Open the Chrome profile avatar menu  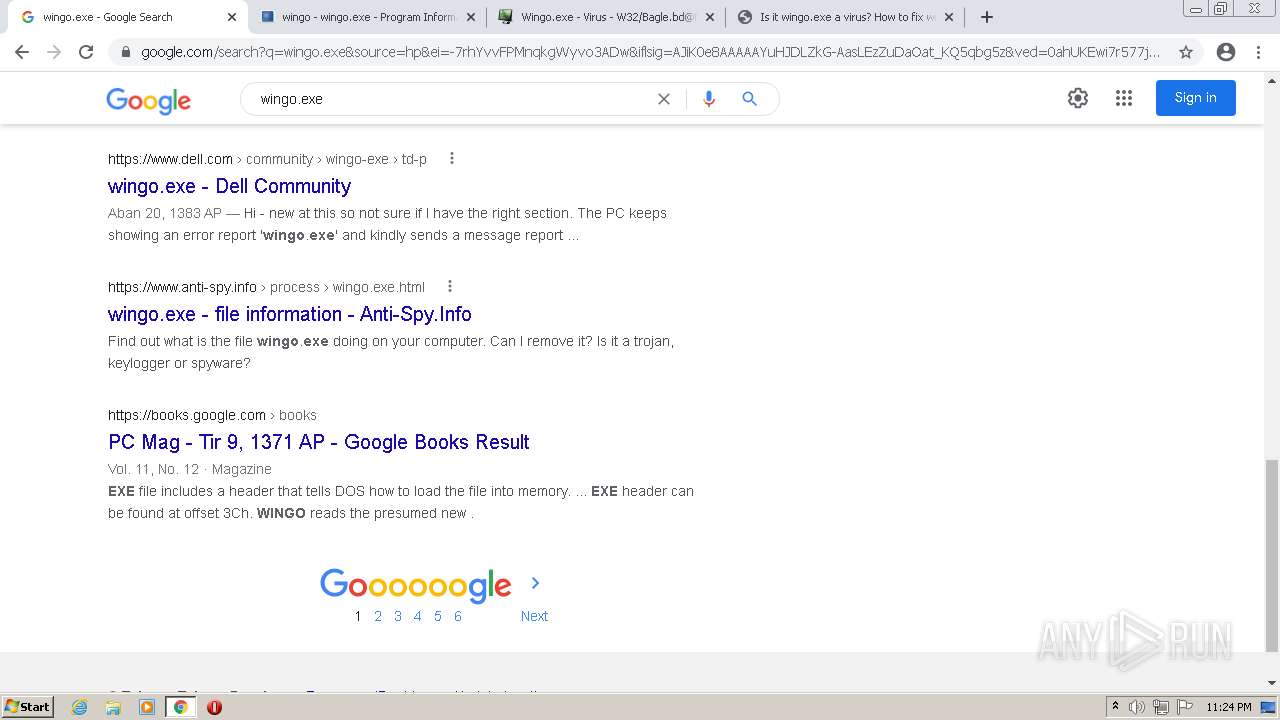pos(1226,52)
